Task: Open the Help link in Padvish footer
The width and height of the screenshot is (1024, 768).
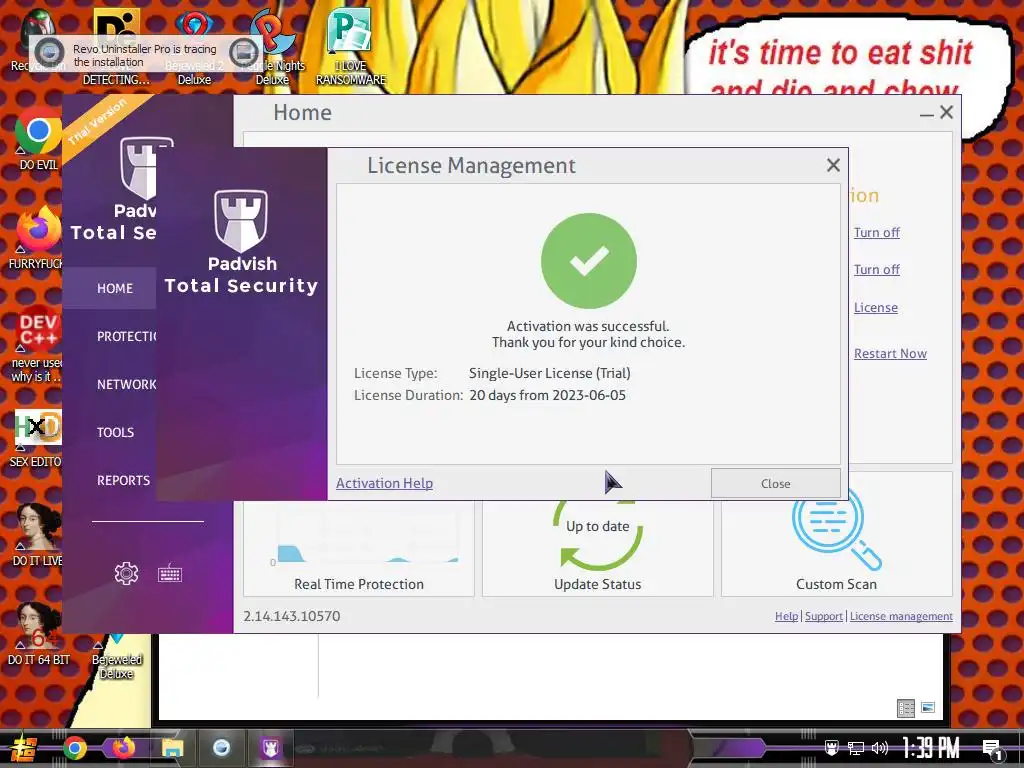Action: point(786,616)
